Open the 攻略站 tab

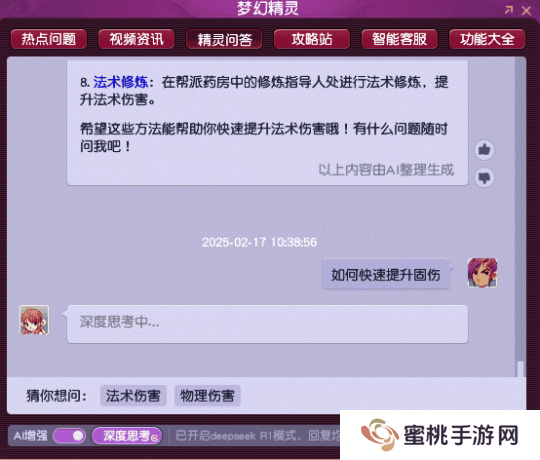[312, 39]
